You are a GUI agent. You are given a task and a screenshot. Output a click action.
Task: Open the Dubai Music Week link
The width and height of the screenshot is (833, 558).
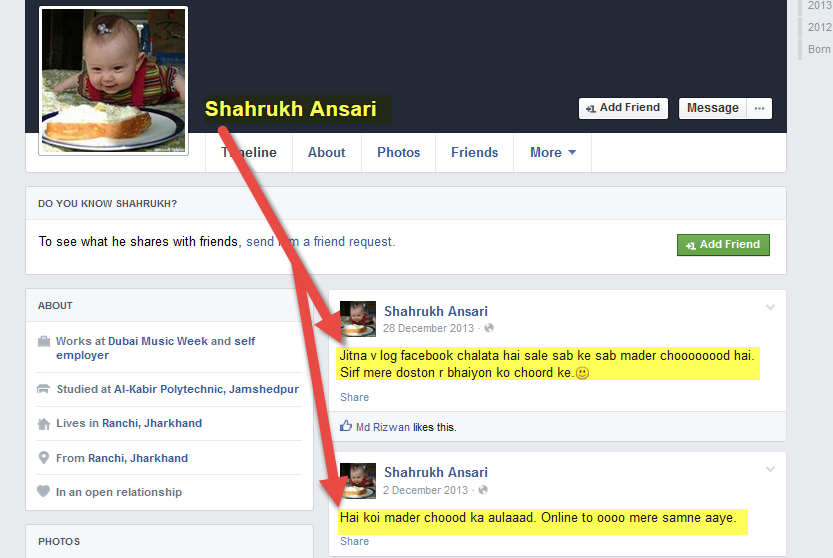coord(158,341)
